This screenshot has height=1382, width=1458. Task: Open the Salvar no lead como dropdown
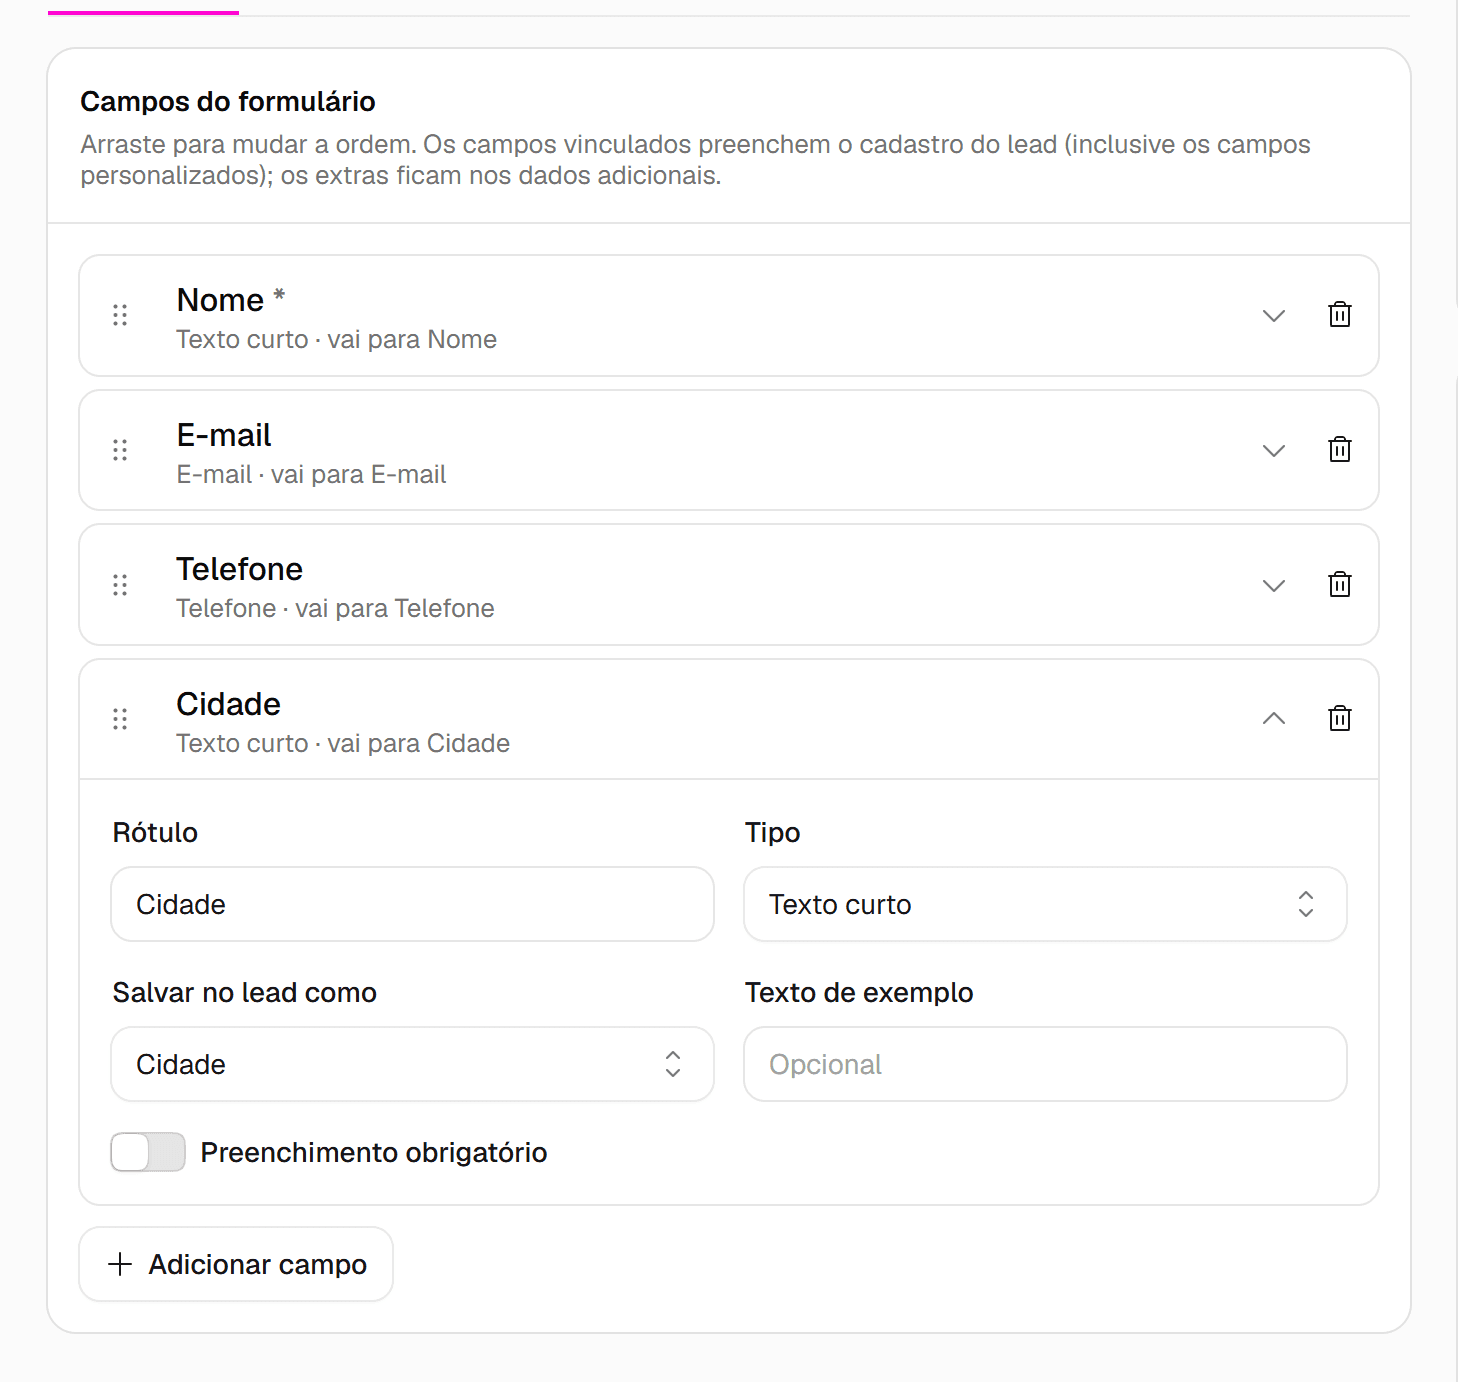point(412,1064)
